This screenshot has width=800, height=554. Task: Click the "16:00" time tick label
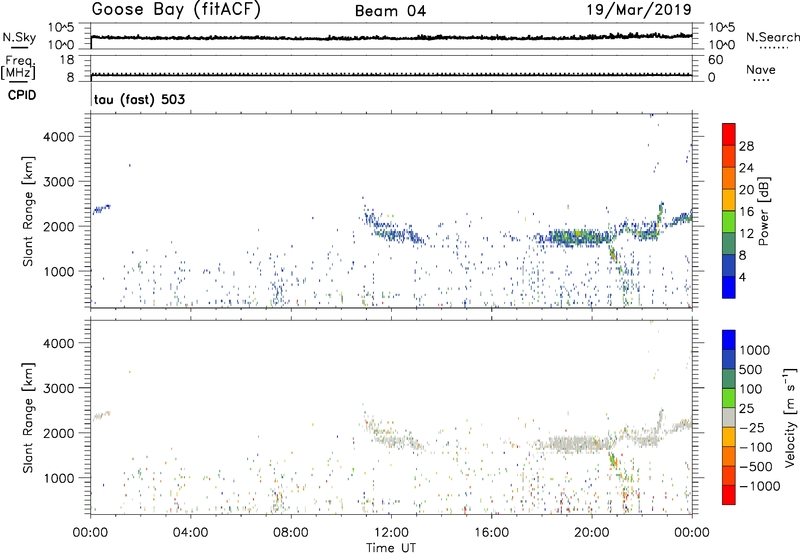(x=491, y=533)
